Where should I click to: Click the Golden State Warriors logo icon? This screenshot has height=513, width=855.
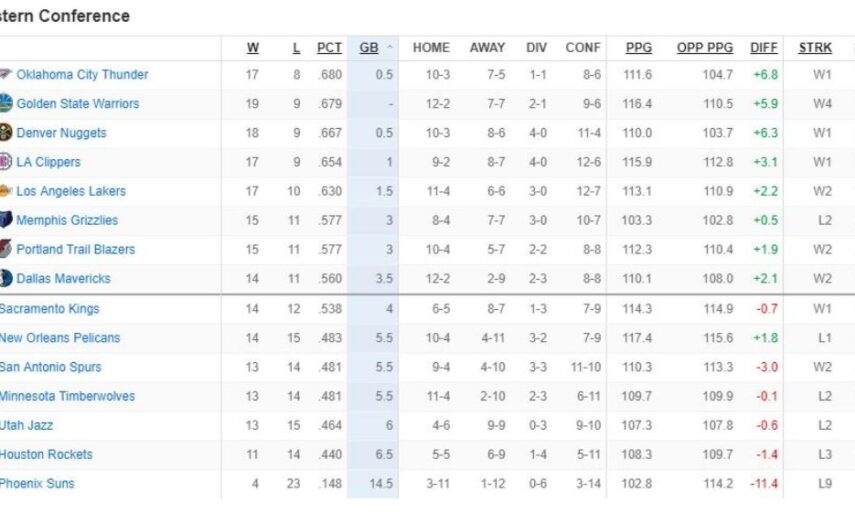pyautogui.click(x=6, y=103)
